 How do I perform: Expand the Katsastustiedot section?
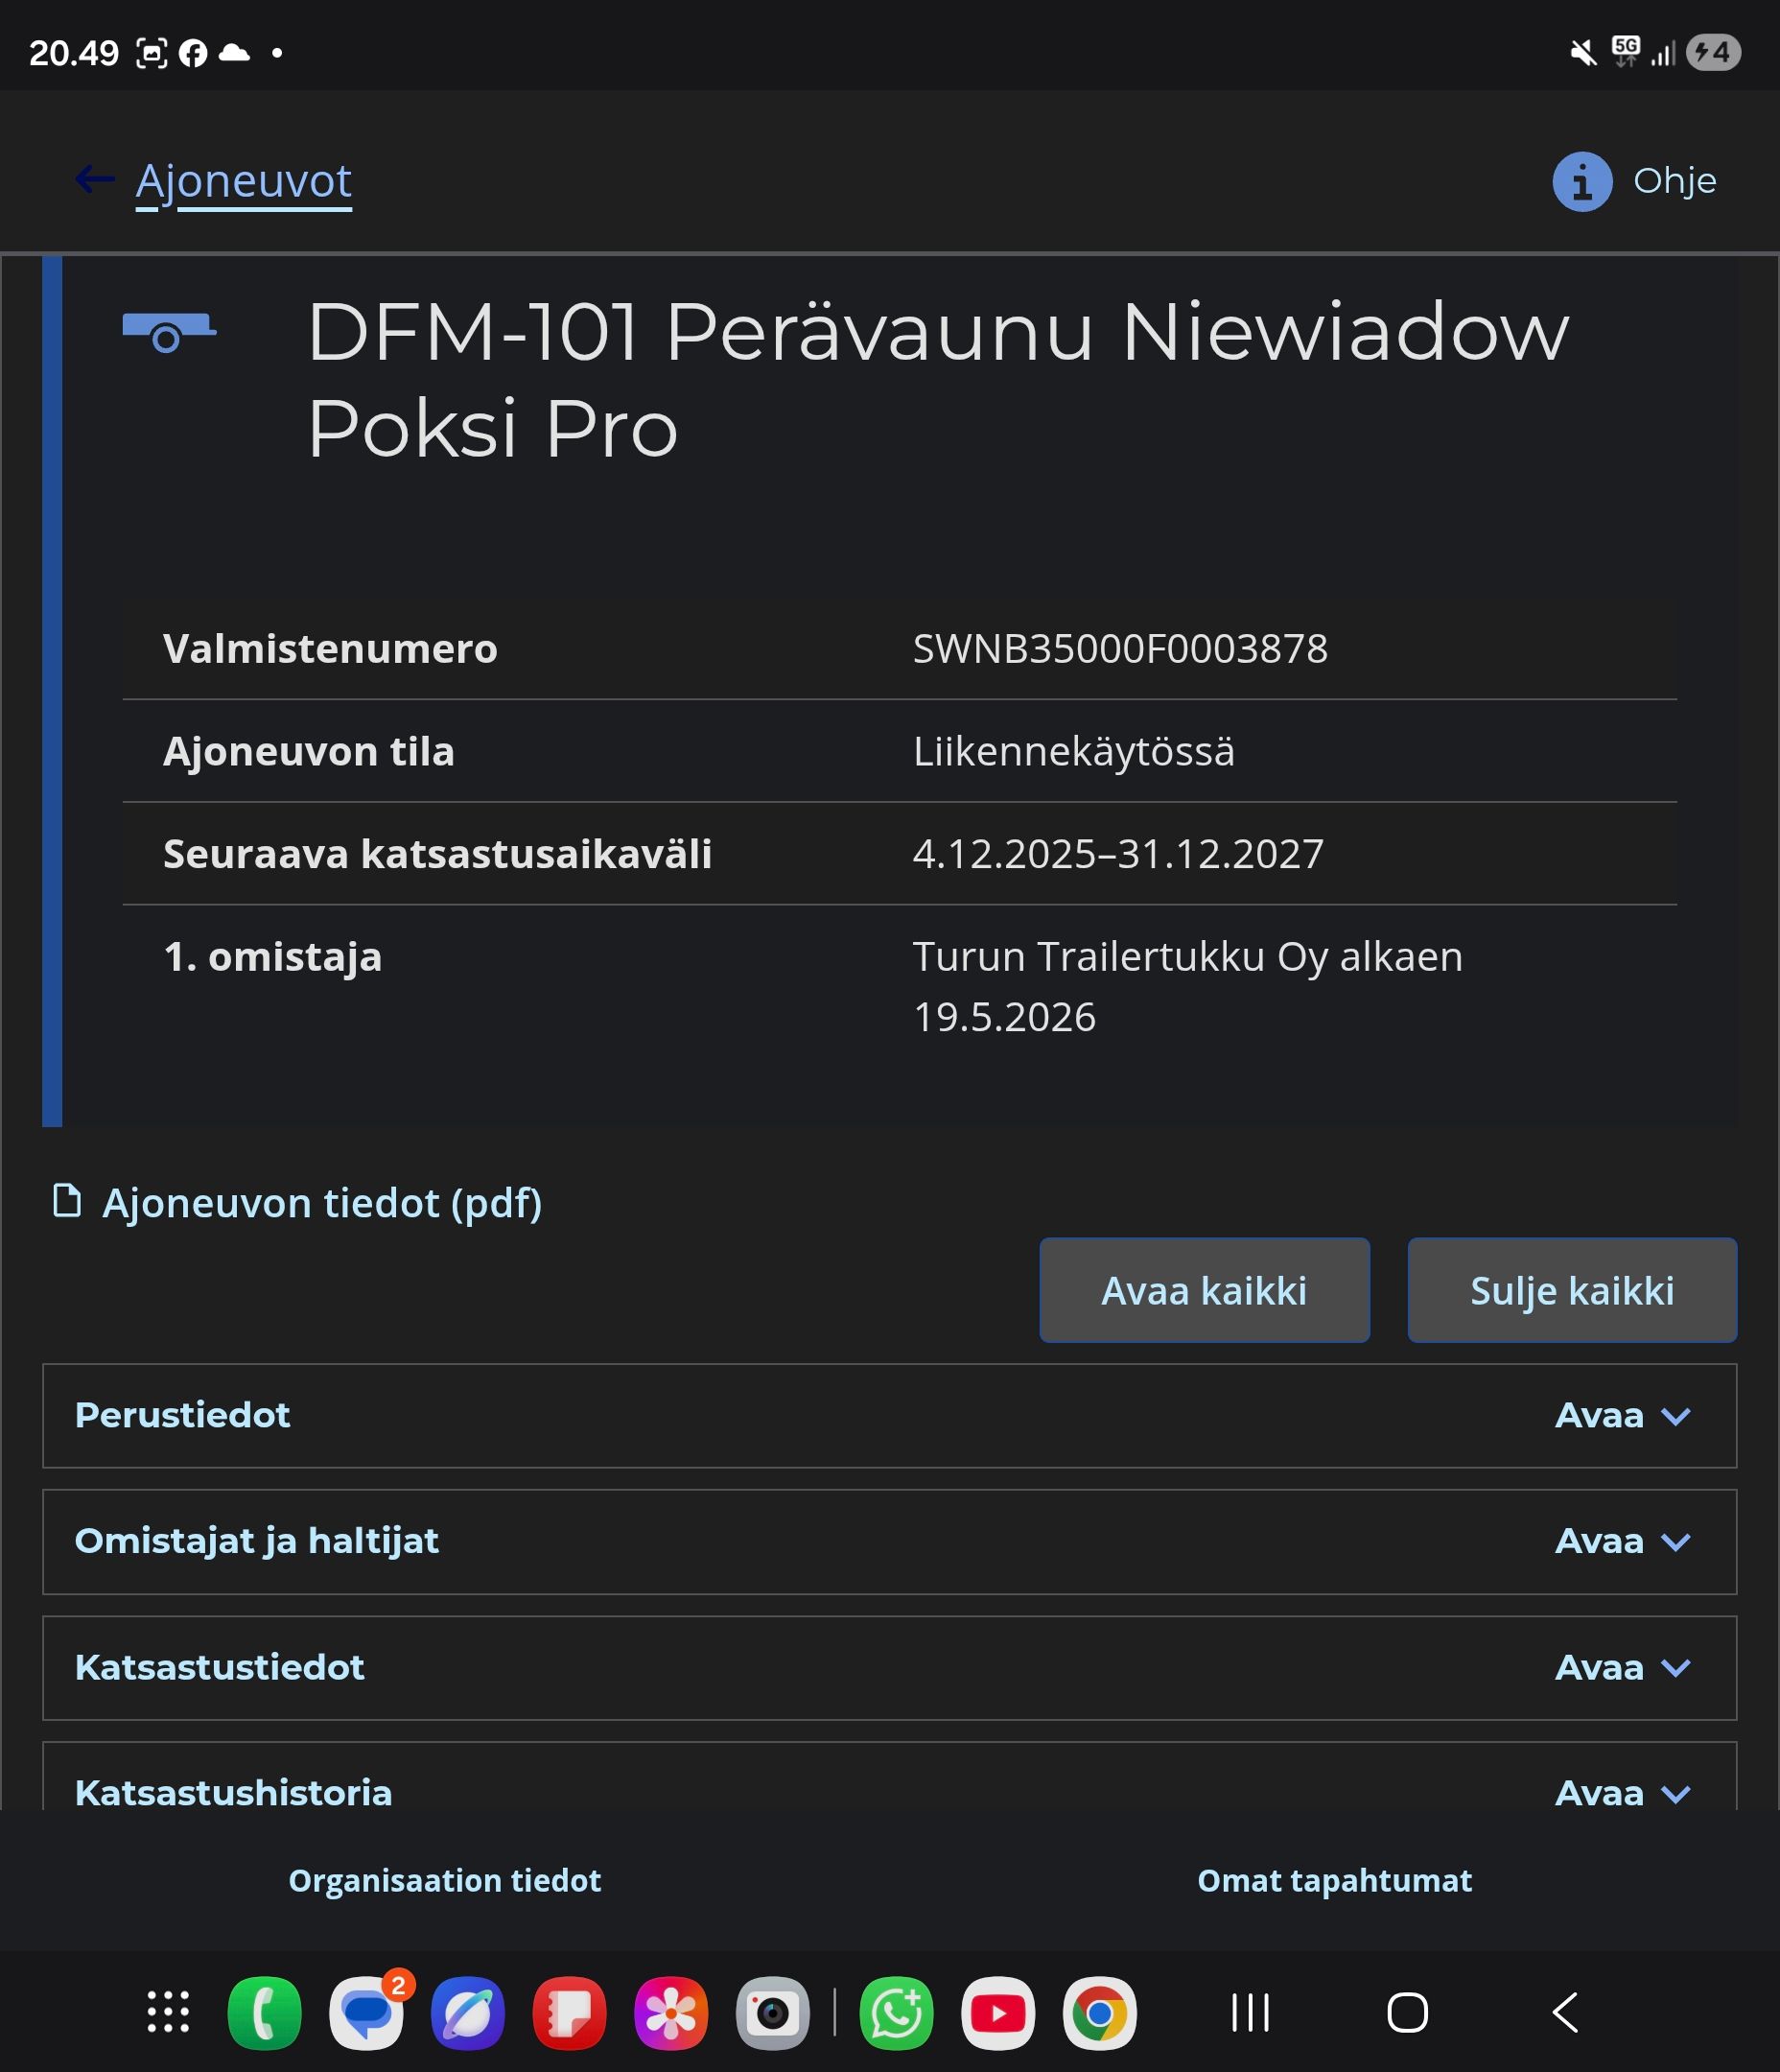889,1667
